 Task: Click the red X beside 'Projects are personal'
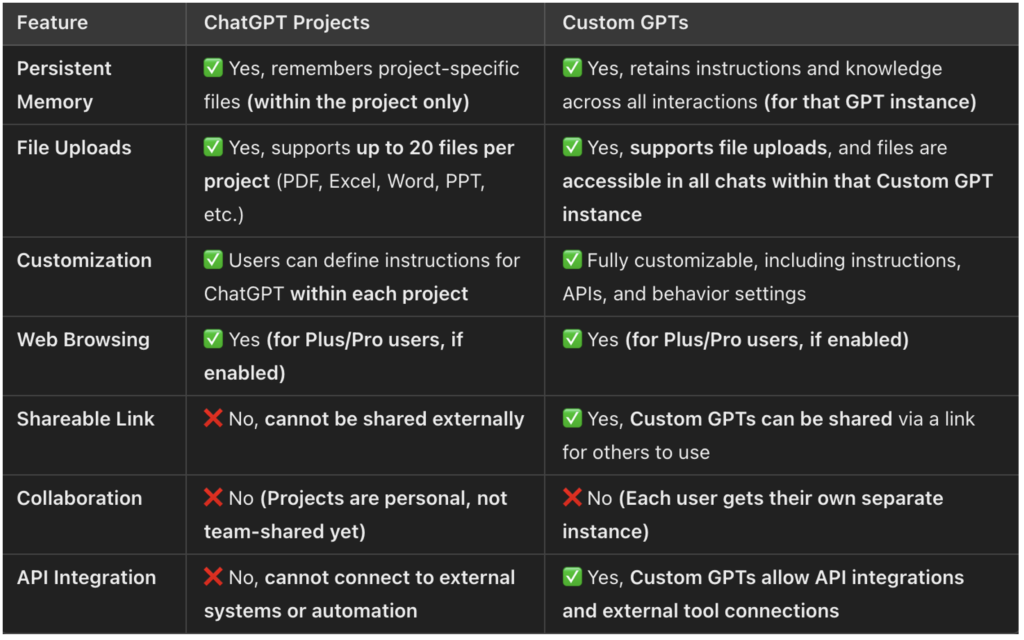pyautogui.click(x=213, y=498)
